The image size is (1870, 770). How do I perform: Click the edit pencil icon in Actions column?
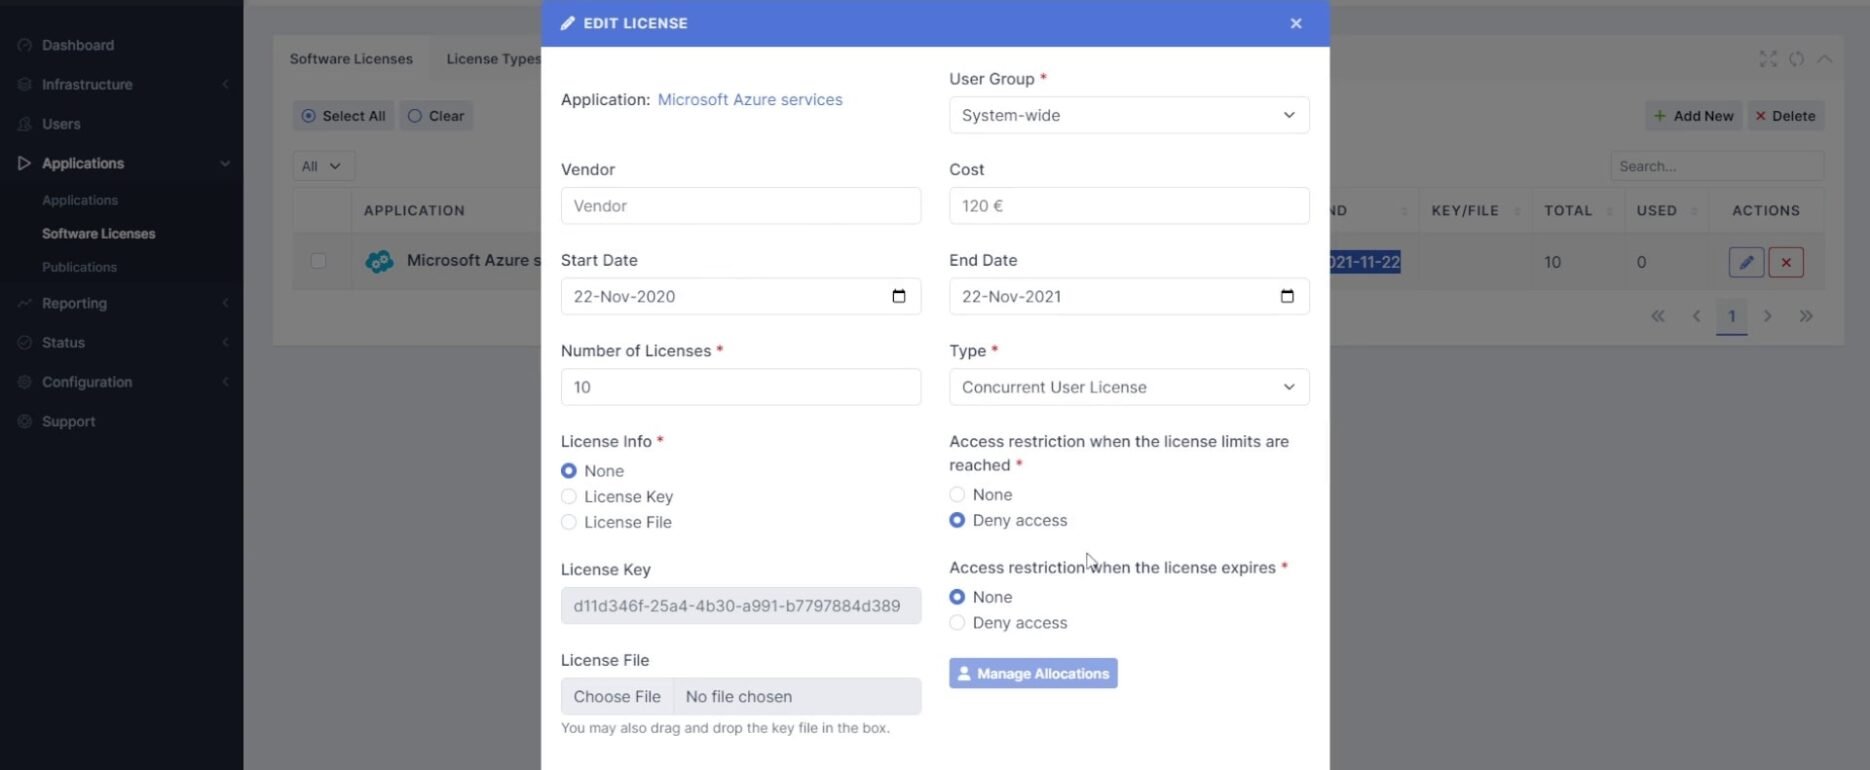[1746, 262]
